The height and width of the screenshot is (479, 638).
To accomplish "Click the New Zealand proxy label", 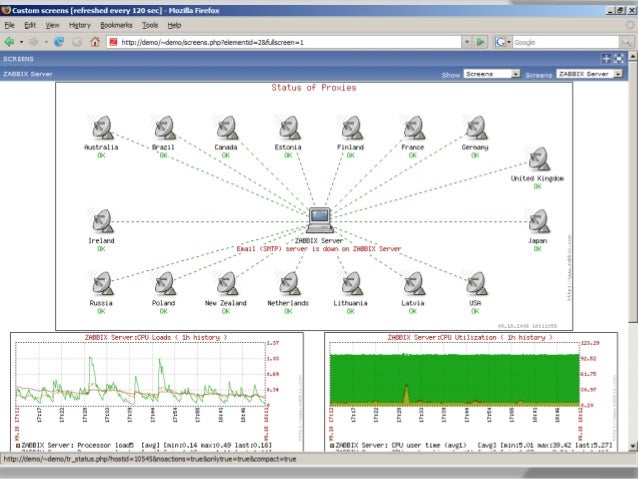I will [x=226, y=303].
